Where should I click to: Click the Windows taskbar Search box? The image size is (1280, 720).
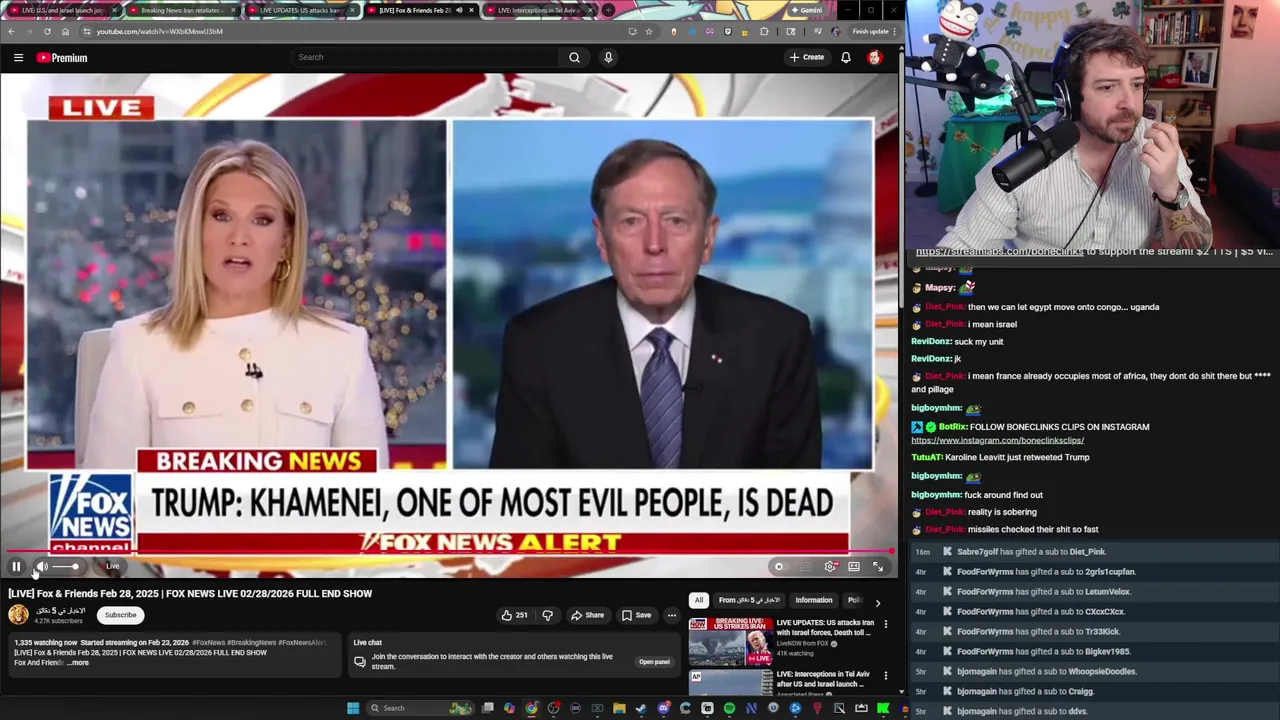coord(420,708)
